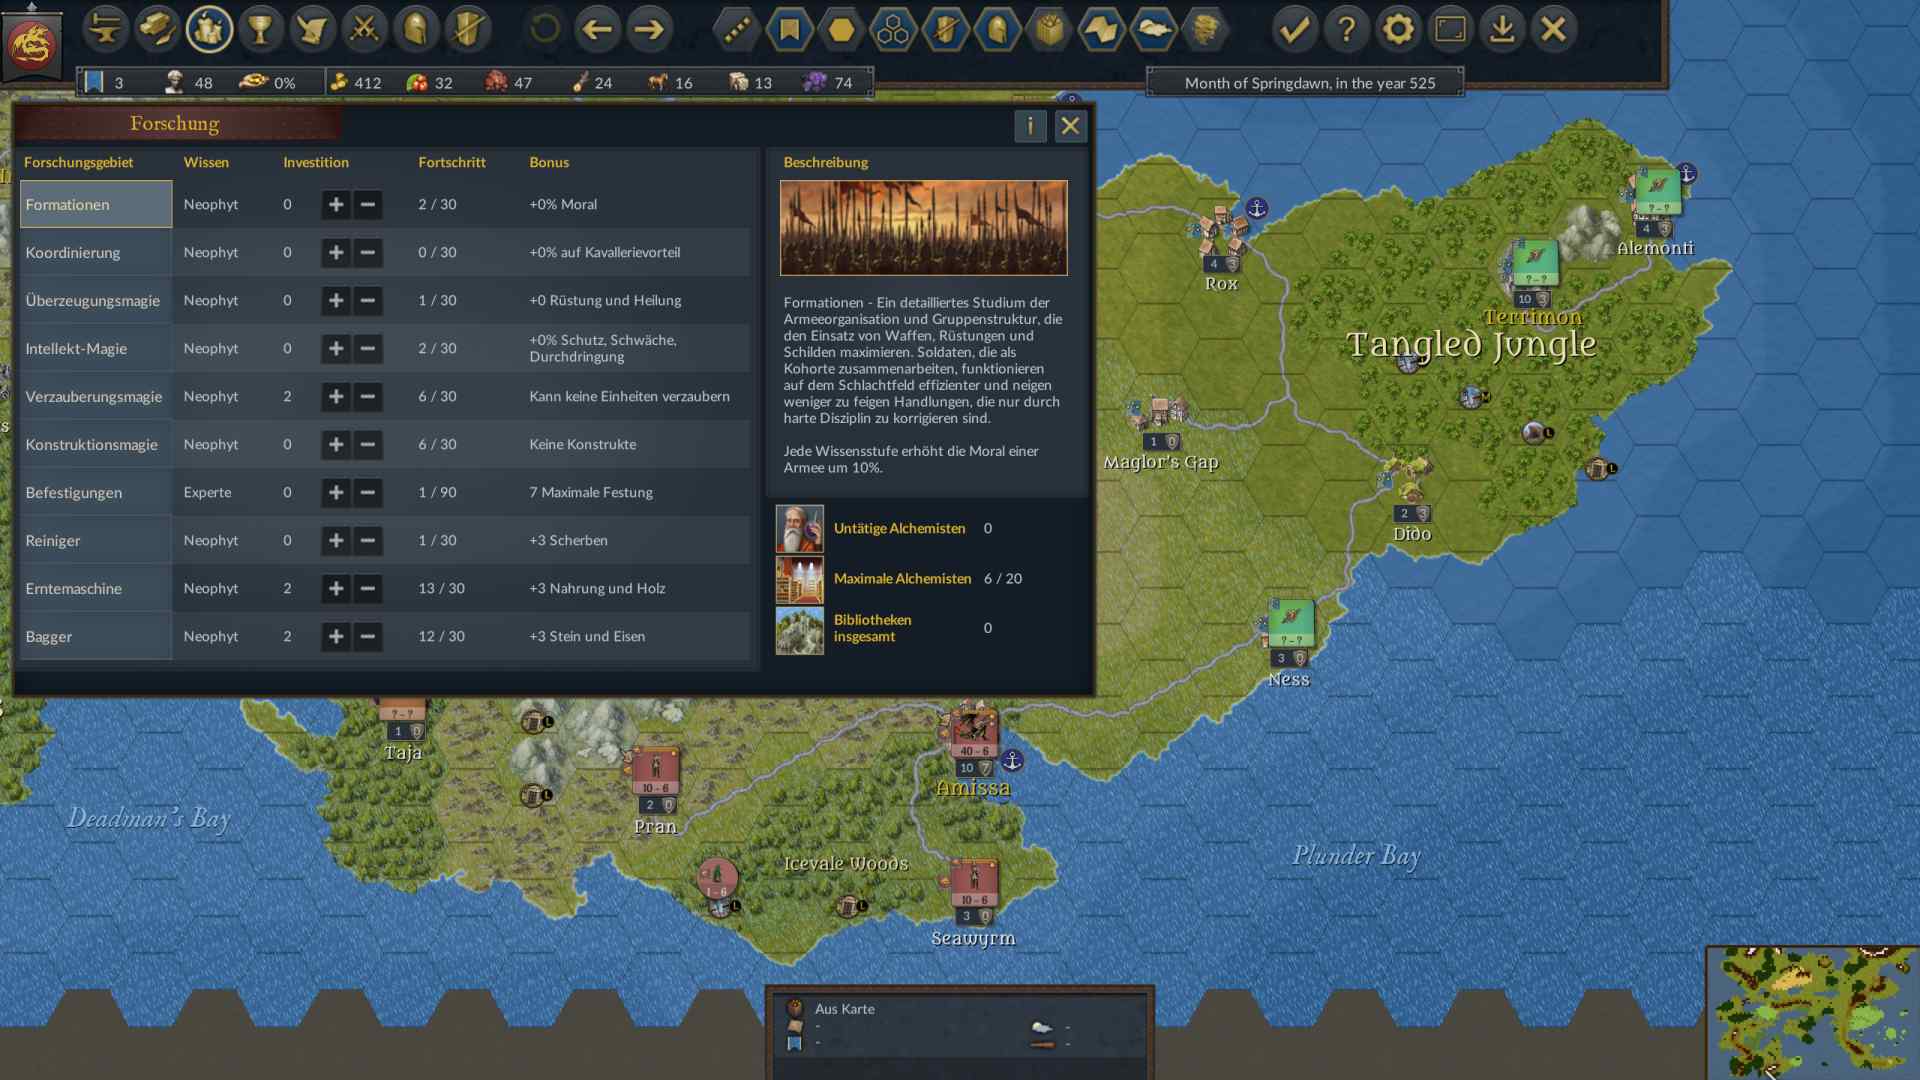Select the Reiniger research field
This screenshot has width=1920, height=1080.
[96, 540]
